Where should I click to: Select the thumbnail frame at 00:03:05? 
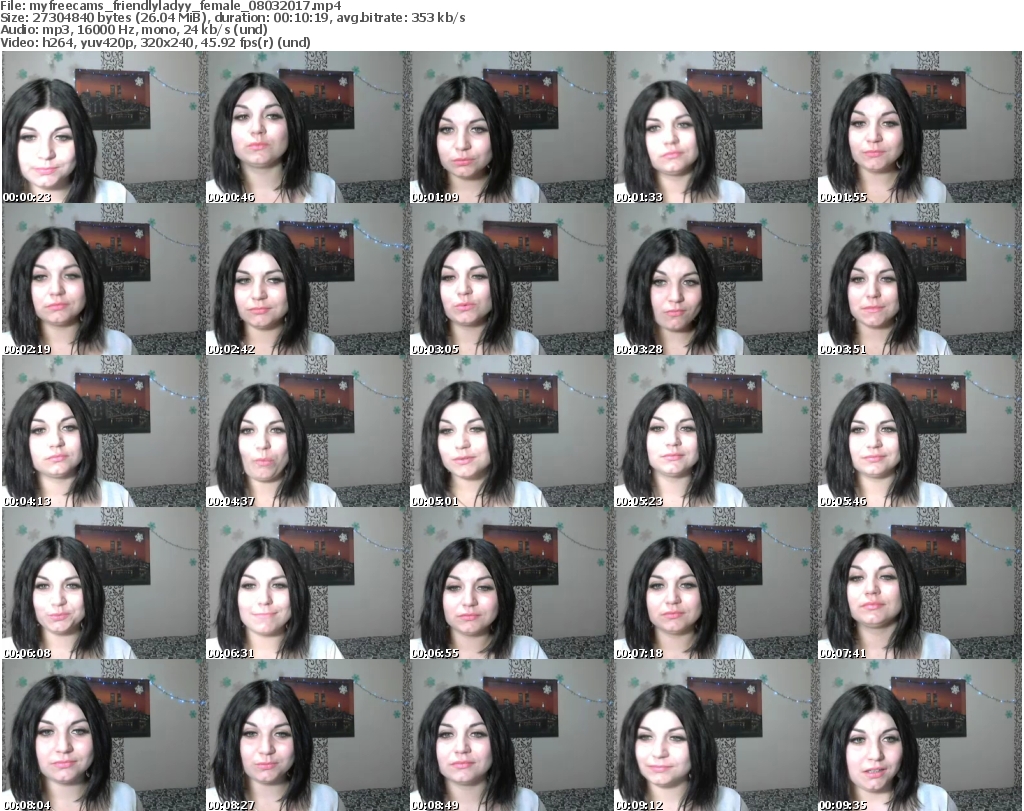[x=512, y=279]
